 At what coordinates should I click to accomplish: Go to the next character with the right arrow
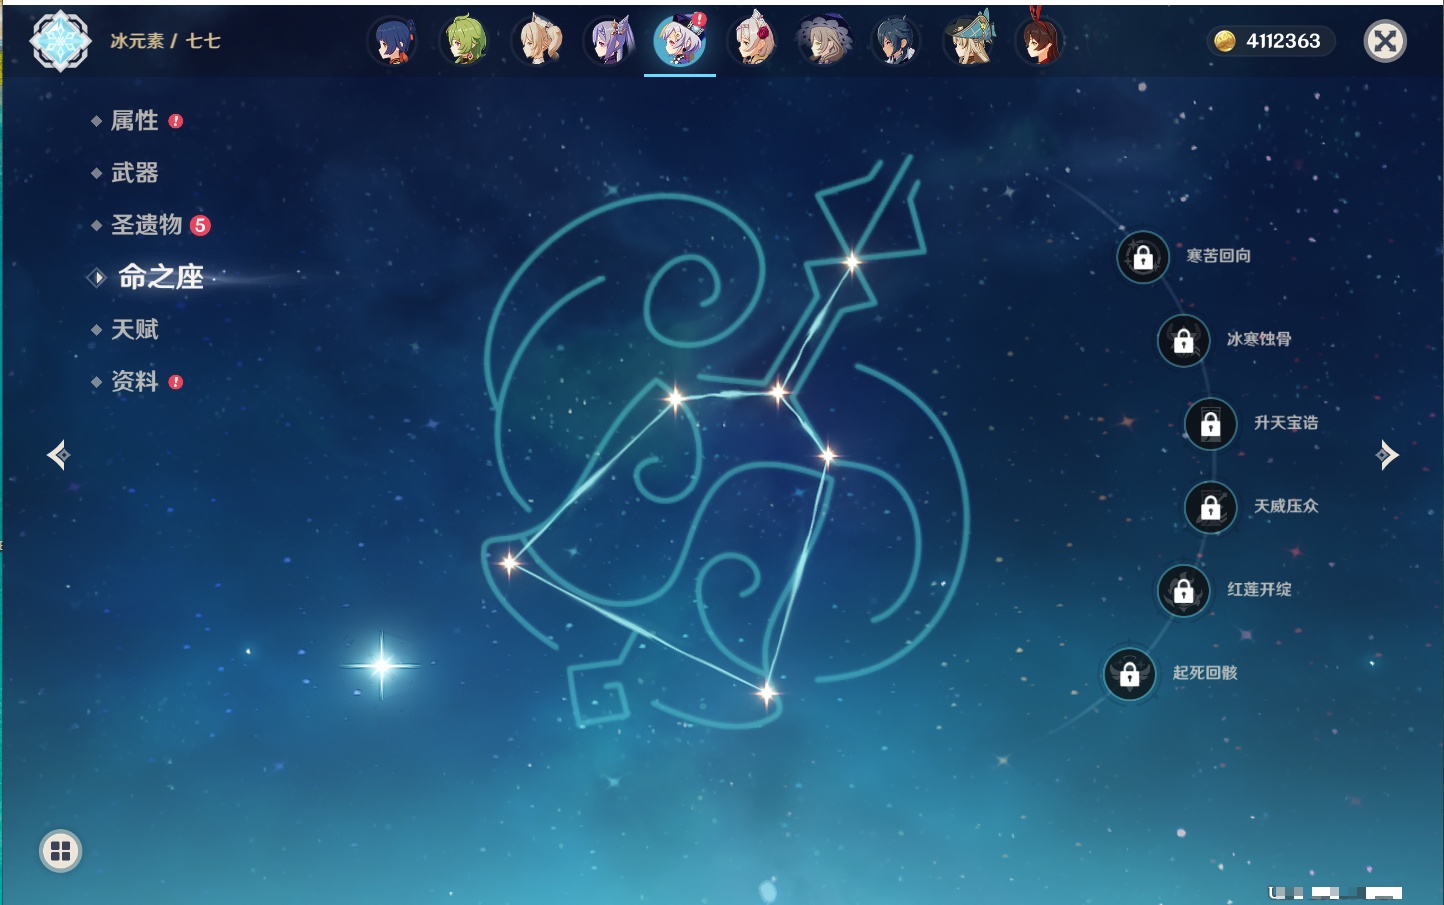pos(1387,455)
